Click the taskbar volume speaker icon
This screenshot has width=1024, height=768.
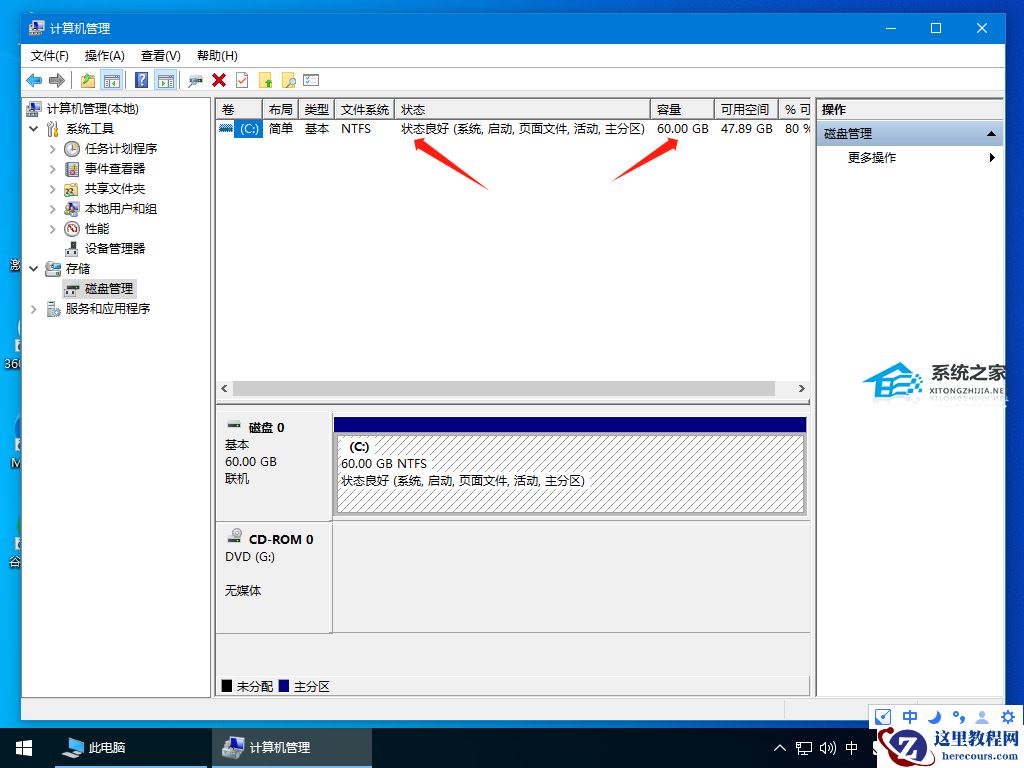tap(828, 748)
